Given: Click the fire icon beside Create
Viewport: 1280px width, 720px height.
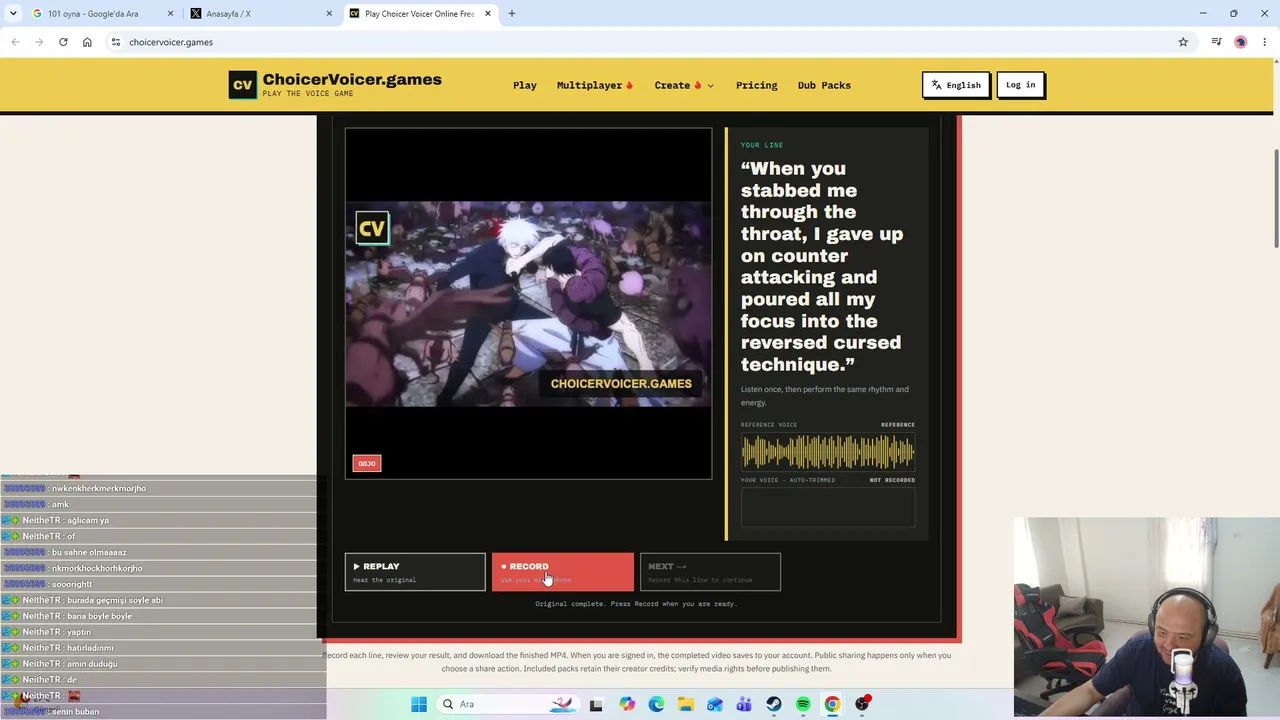Looking at the screenshot, I should [x=698, y=85].
